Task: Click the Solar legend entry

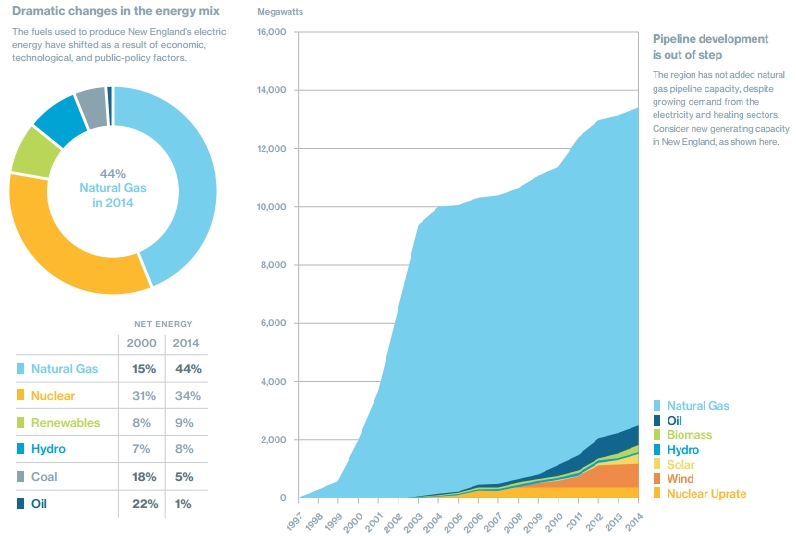Action: [674, 464]
